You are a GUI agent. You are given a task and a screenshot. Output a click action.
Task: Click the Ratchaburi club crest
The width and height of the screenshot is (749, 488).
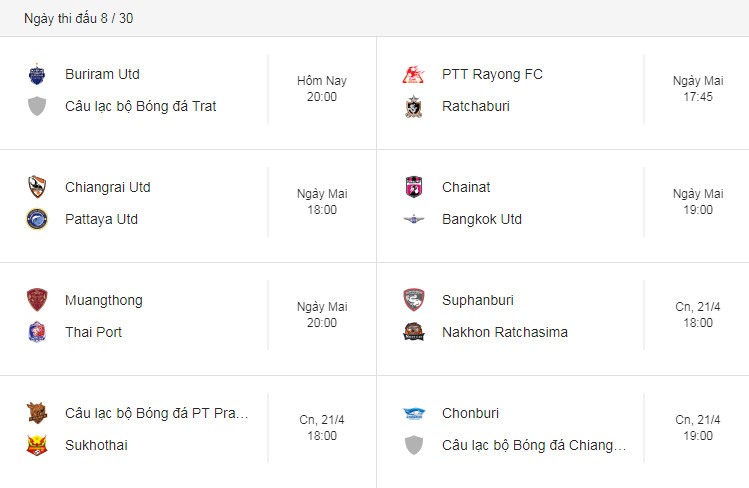(413, 106)
